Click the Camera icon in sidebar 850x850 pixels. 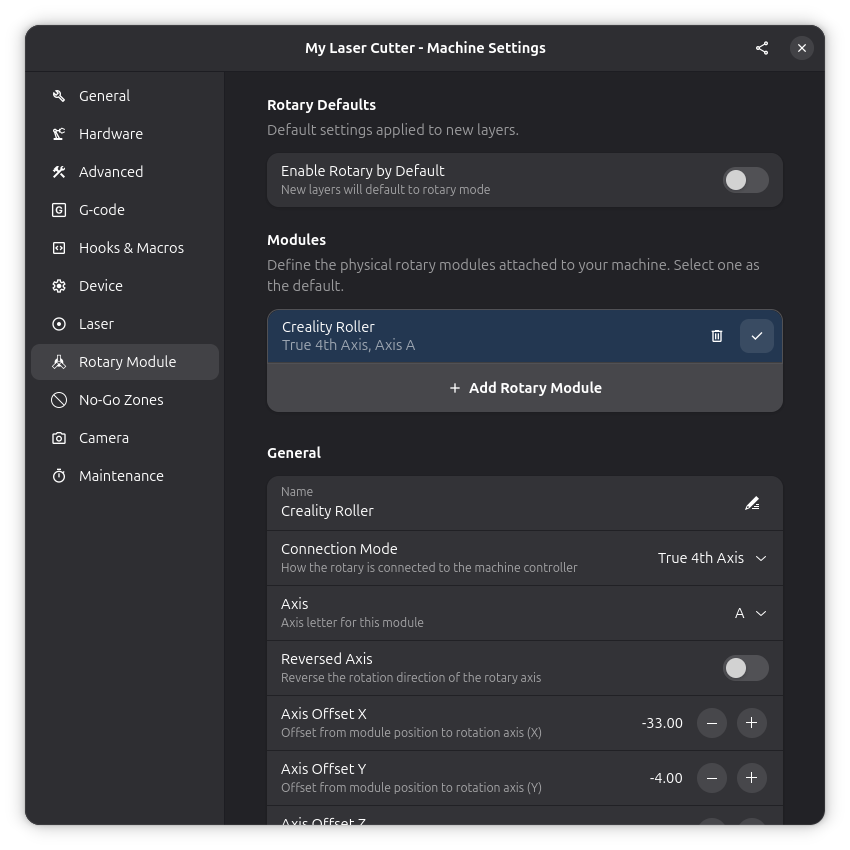tap(59, 438)
